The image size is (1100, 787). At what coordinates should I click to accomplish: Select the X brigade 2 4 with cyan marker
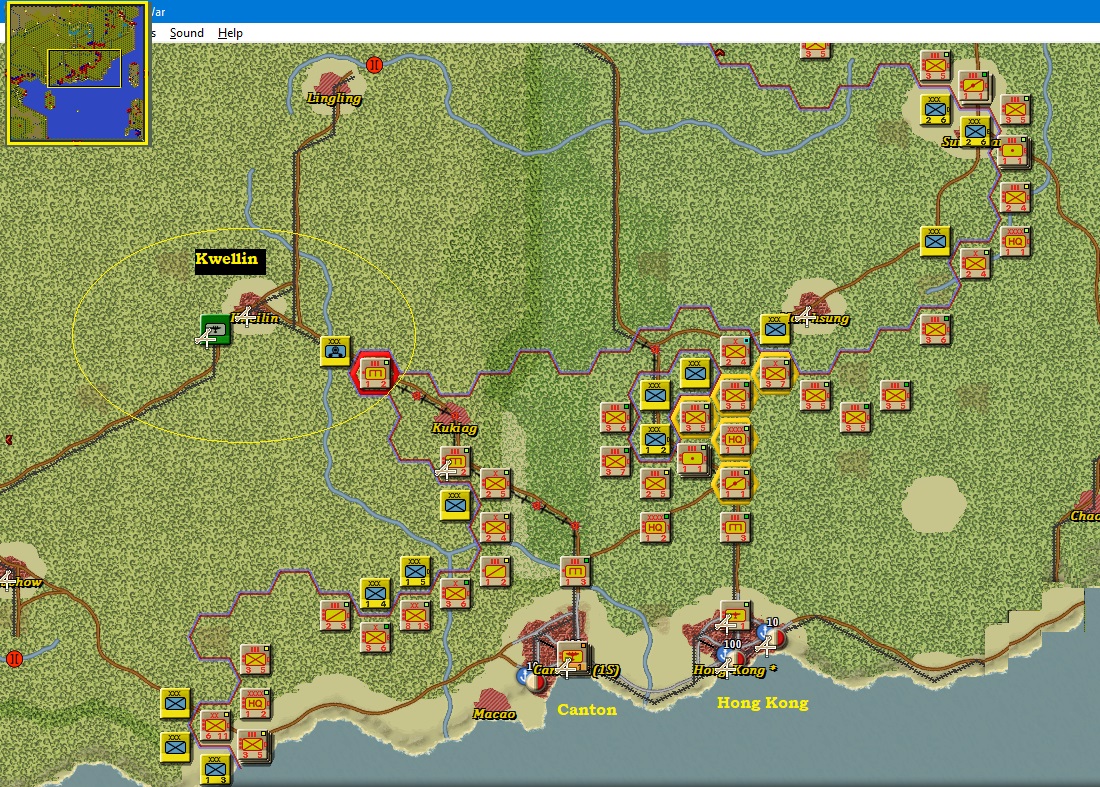[735, 351]
